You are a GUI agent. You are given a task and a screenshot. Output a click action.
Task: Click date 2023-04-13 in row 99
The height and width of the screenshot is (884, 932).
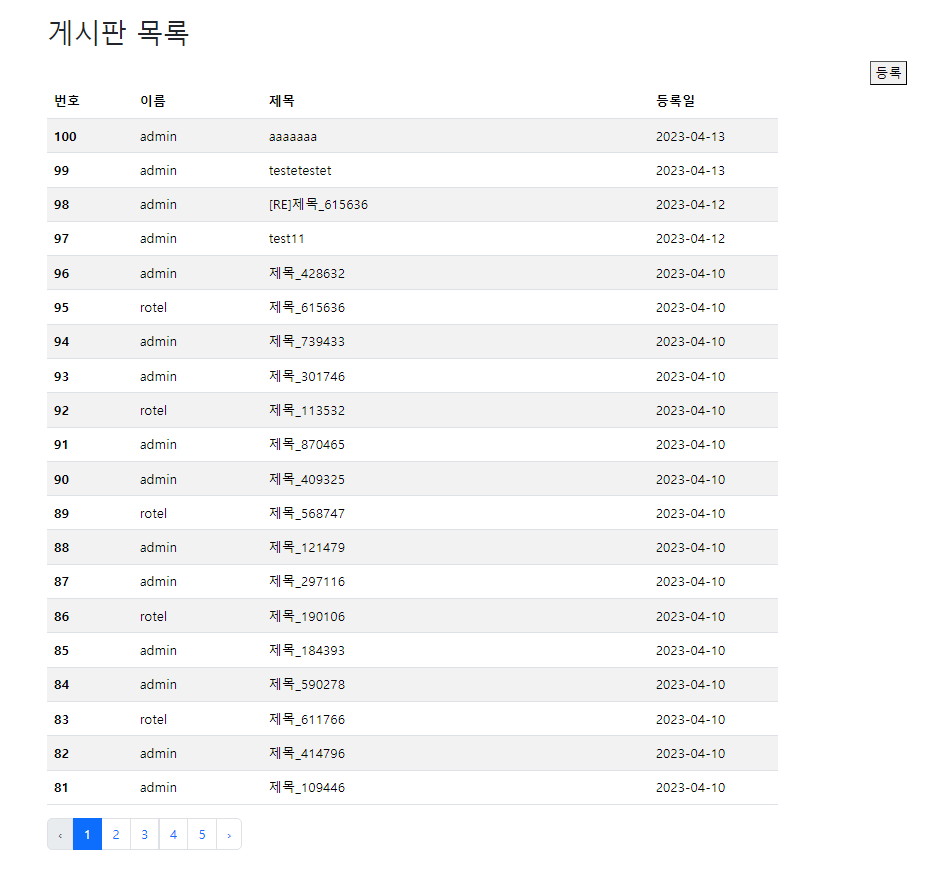pos(690,171)
